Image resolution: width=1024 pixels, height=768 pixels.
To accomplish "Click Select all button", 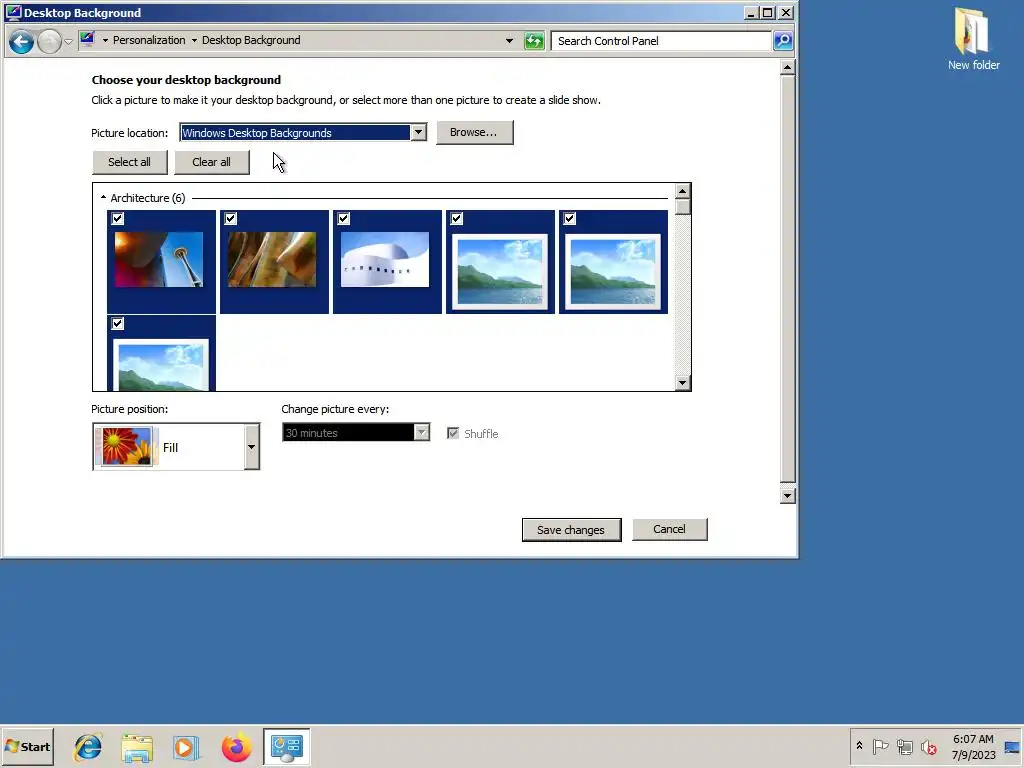I will coord(129,162).
